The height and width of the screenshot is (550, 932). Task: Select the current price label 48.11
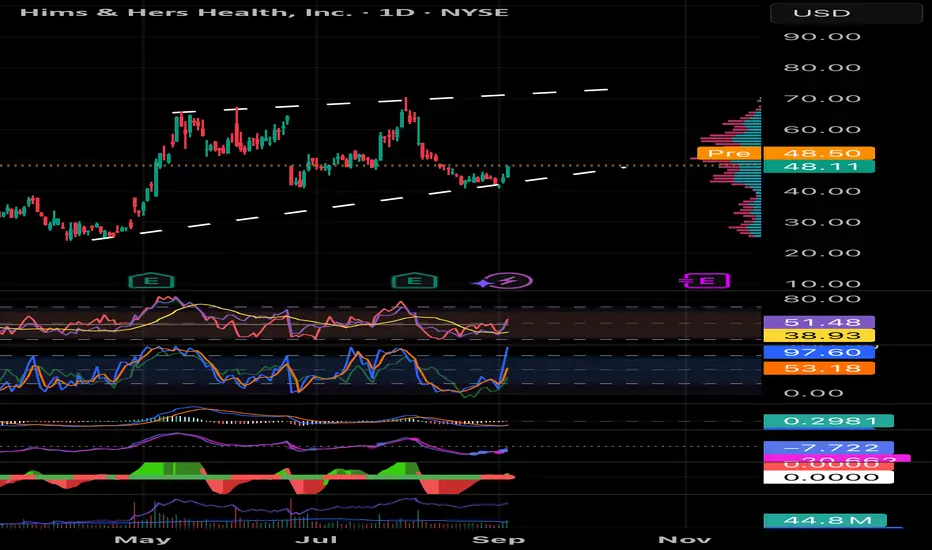[819, 166]
